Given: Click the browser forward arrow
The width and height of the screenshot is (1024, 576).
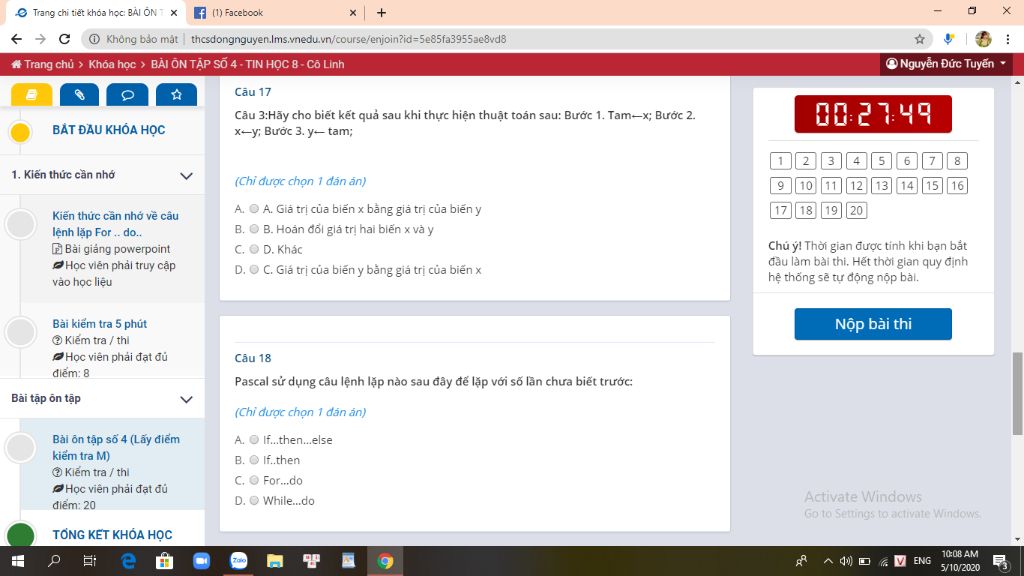Looking at the screenshot, I should coord(40,39).
